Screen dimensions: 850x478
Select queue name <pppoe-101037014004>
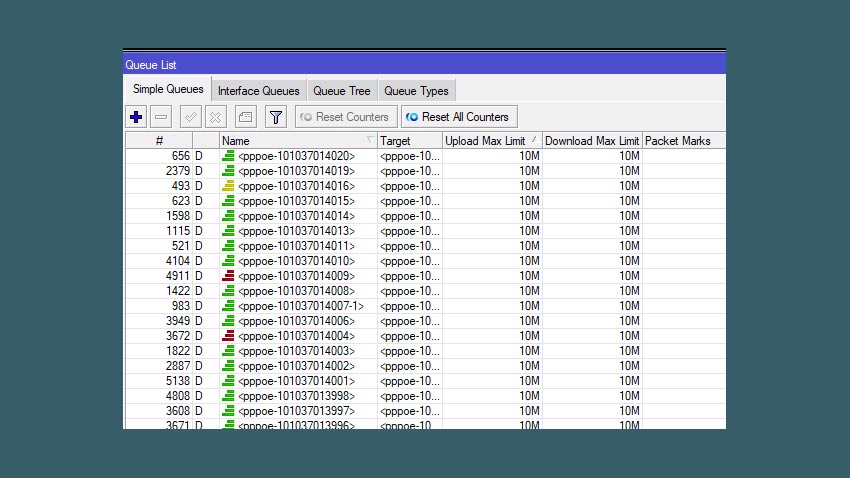297,336
